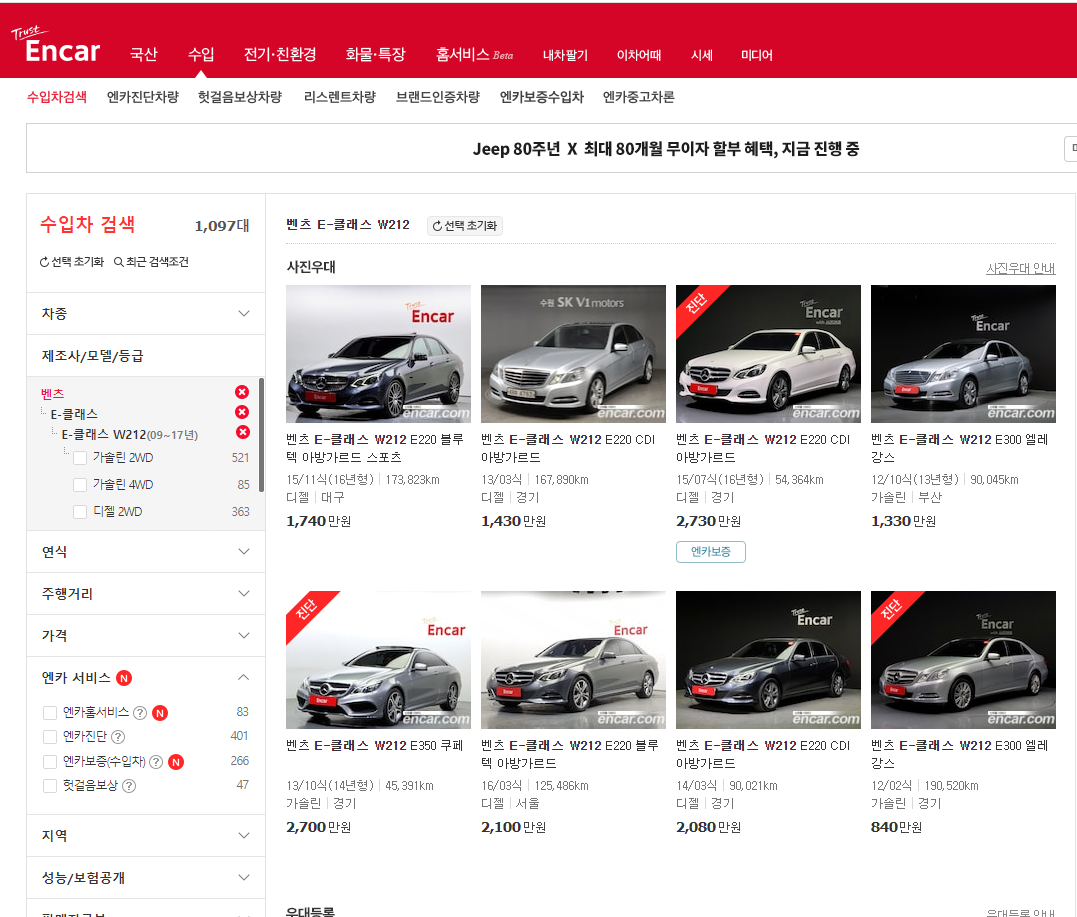Open the E350 쿠페 listing title
The width and height of the screenshot is (1077, 917).
pos(375,746)
